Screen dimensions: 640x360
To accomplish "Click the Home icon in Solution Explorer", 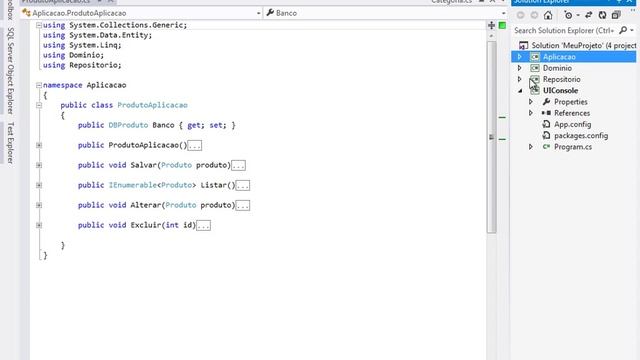I will click(548, 16).
